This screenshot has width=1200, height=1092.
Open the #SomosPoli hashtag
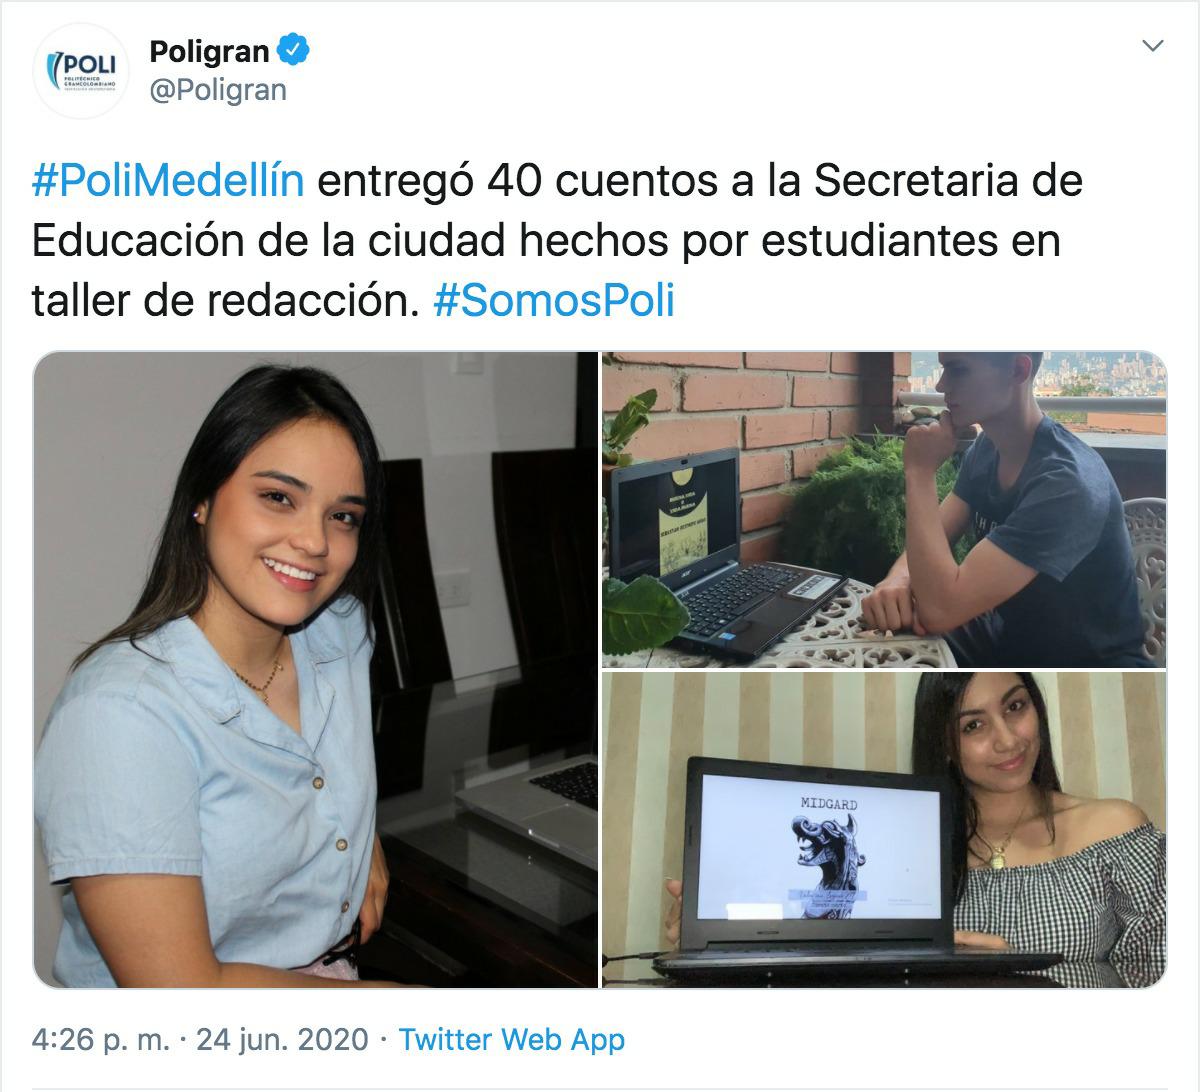(554, 300)
